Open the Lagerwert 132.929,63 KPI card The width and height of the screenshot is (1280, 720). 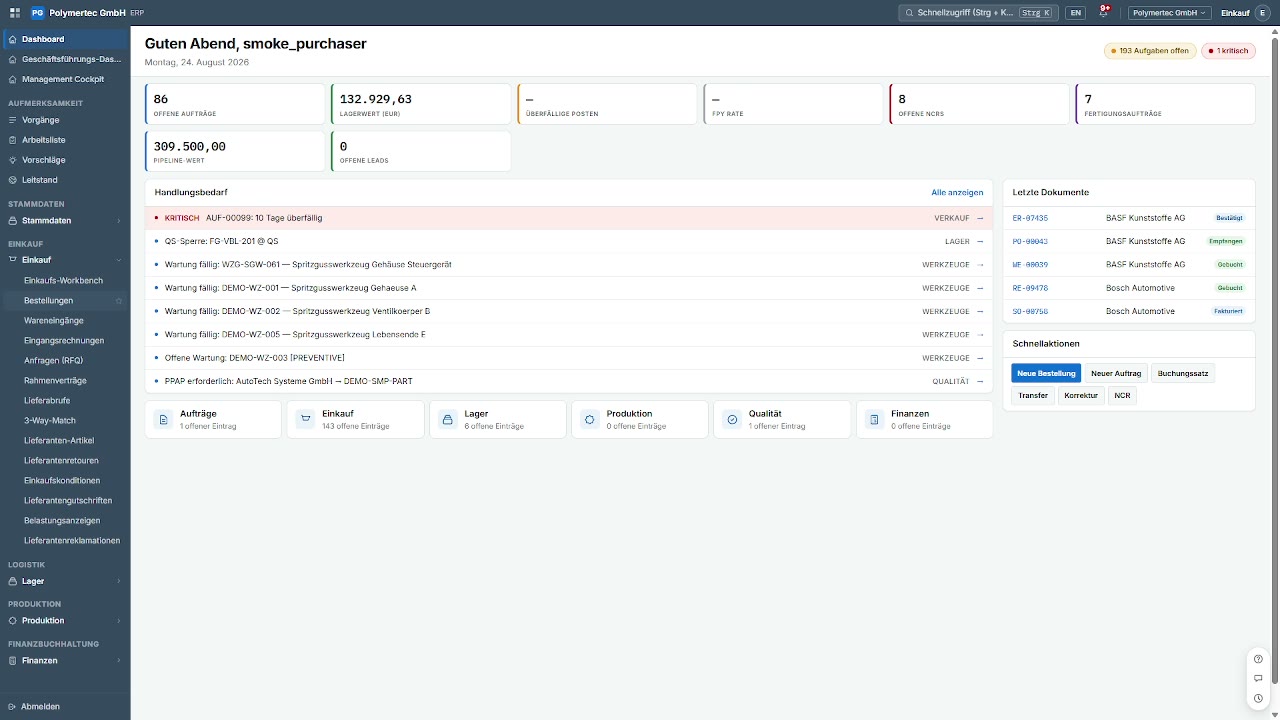click(x=421, y=104)
